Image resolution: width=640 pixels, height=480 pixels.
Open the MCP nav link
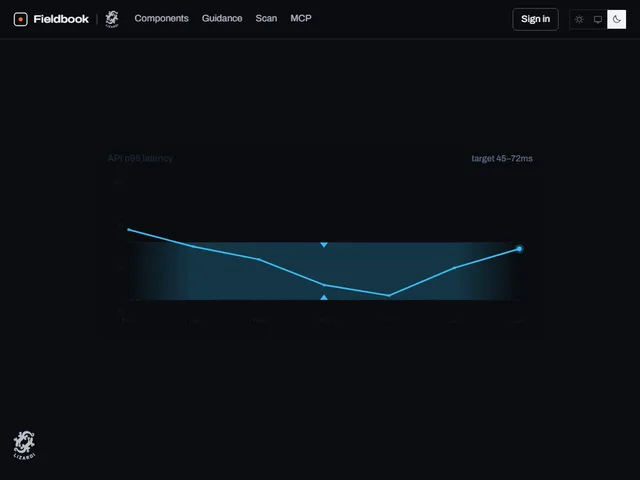pos(301,18)
